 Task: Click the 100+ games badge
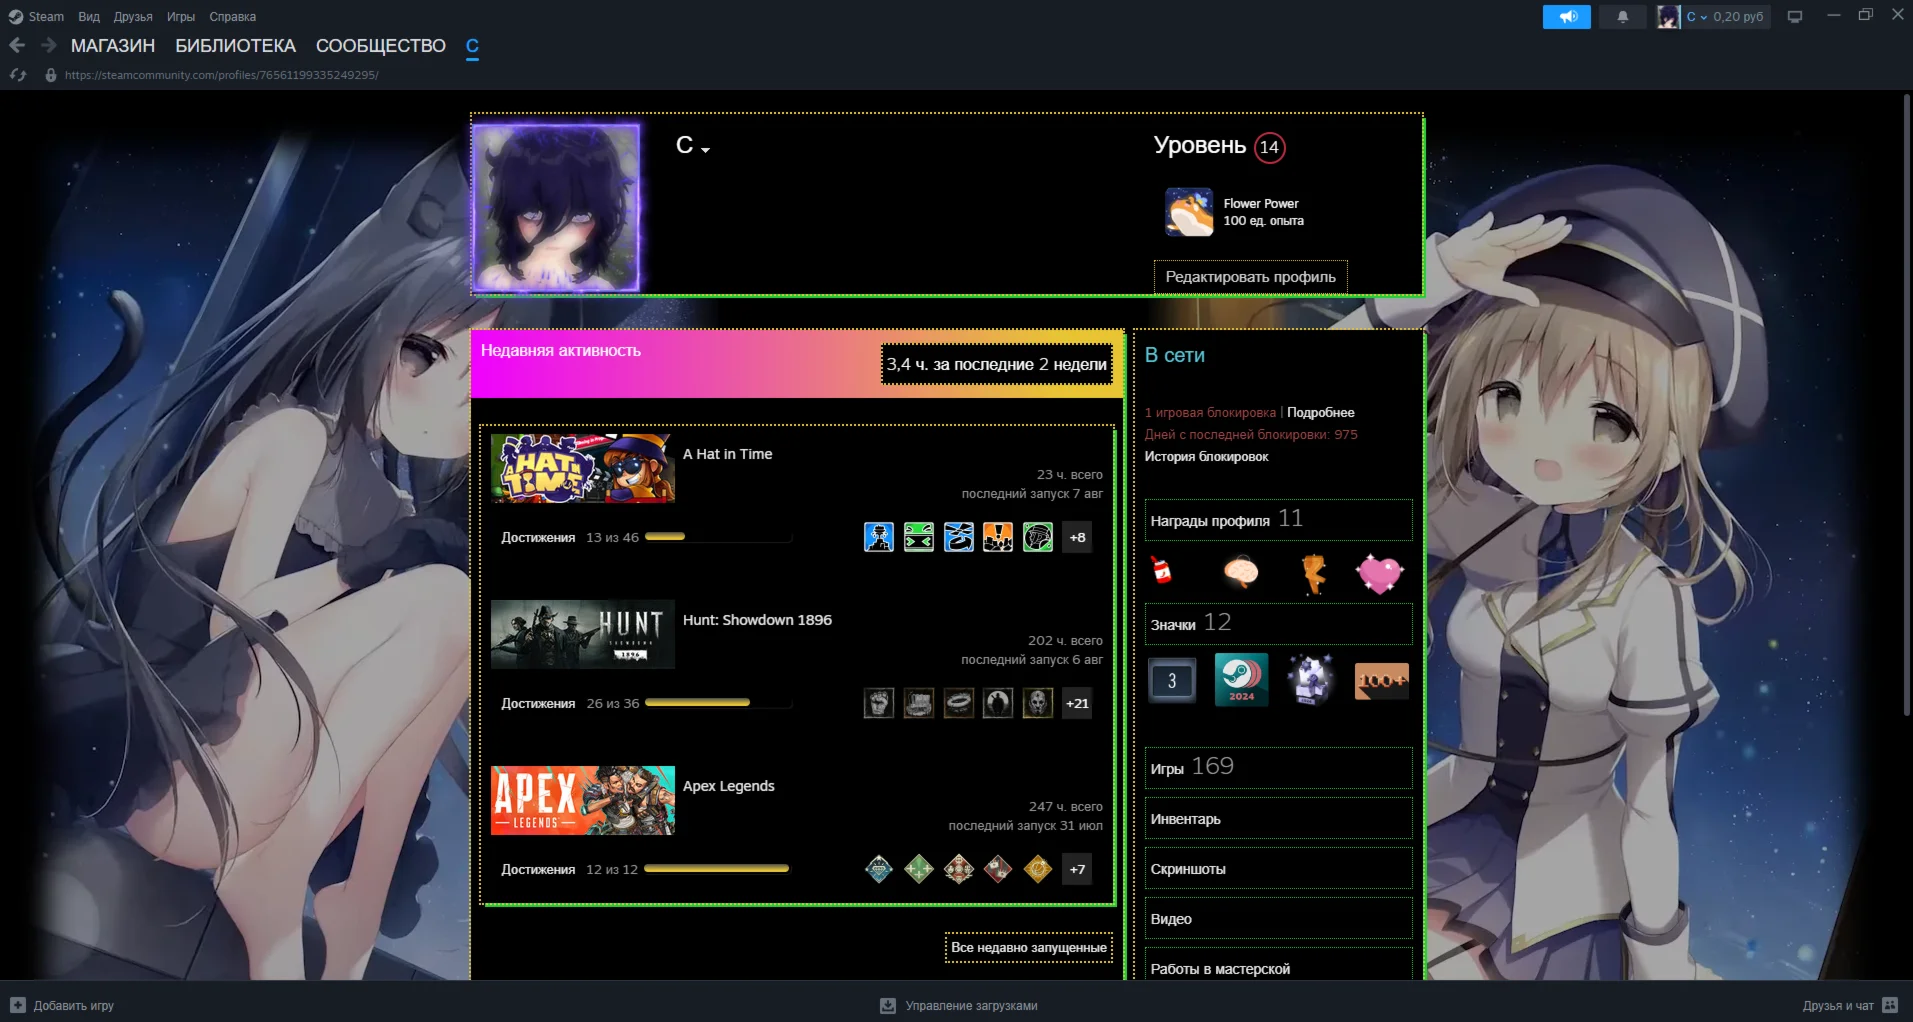tap(1381, 681)
